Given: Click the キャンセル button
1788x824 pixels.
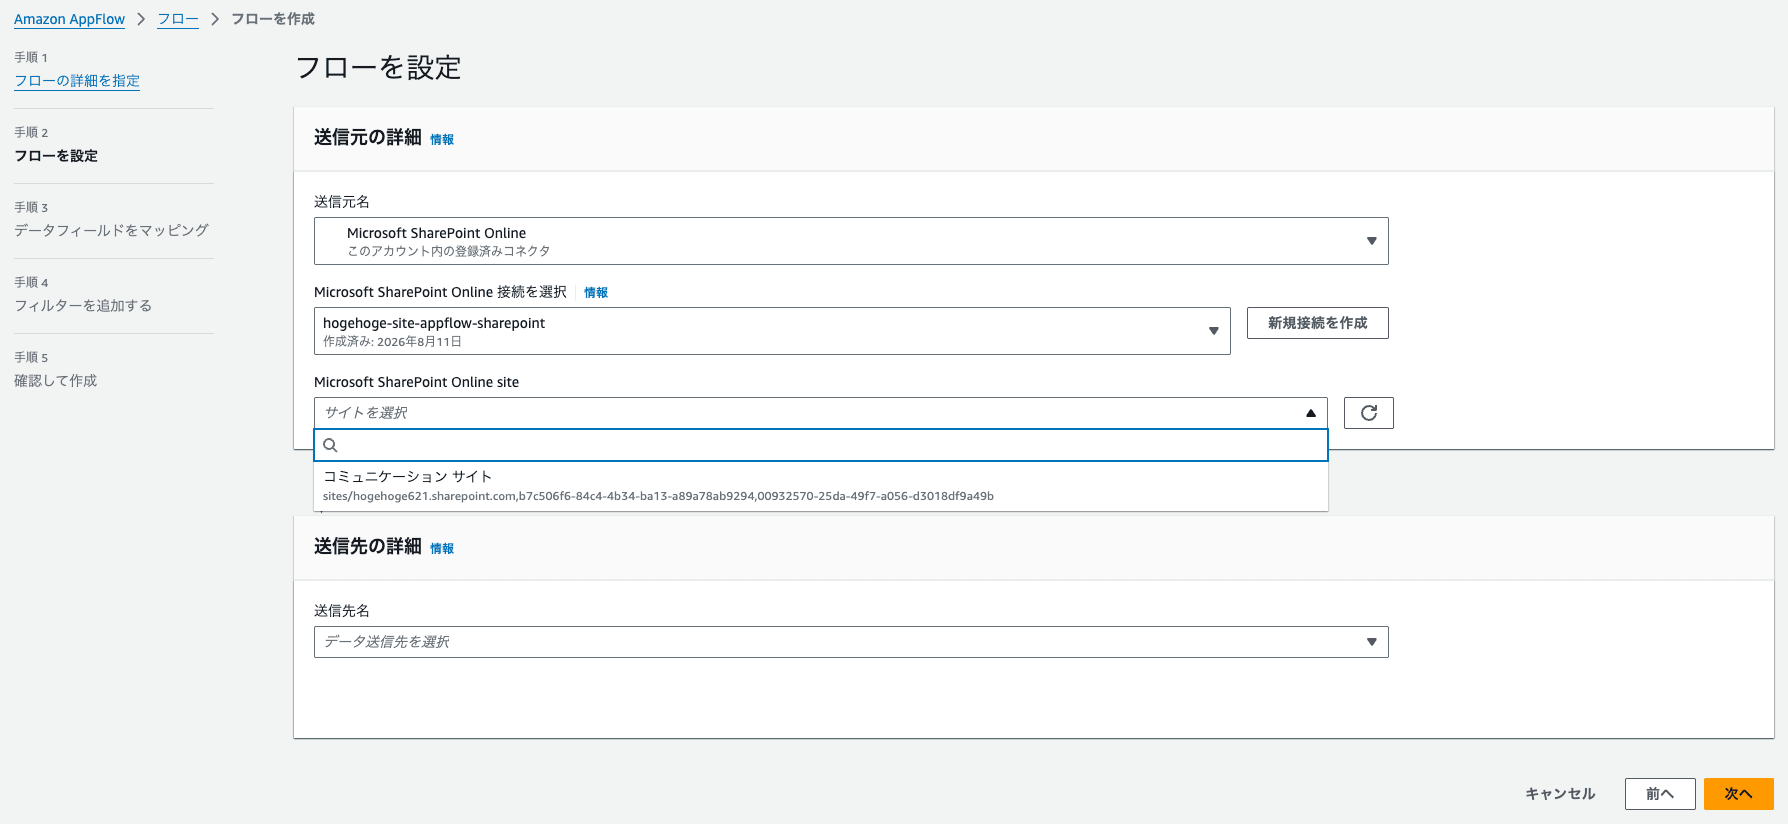Looking at the screenshot, I should coord(1560,794).
